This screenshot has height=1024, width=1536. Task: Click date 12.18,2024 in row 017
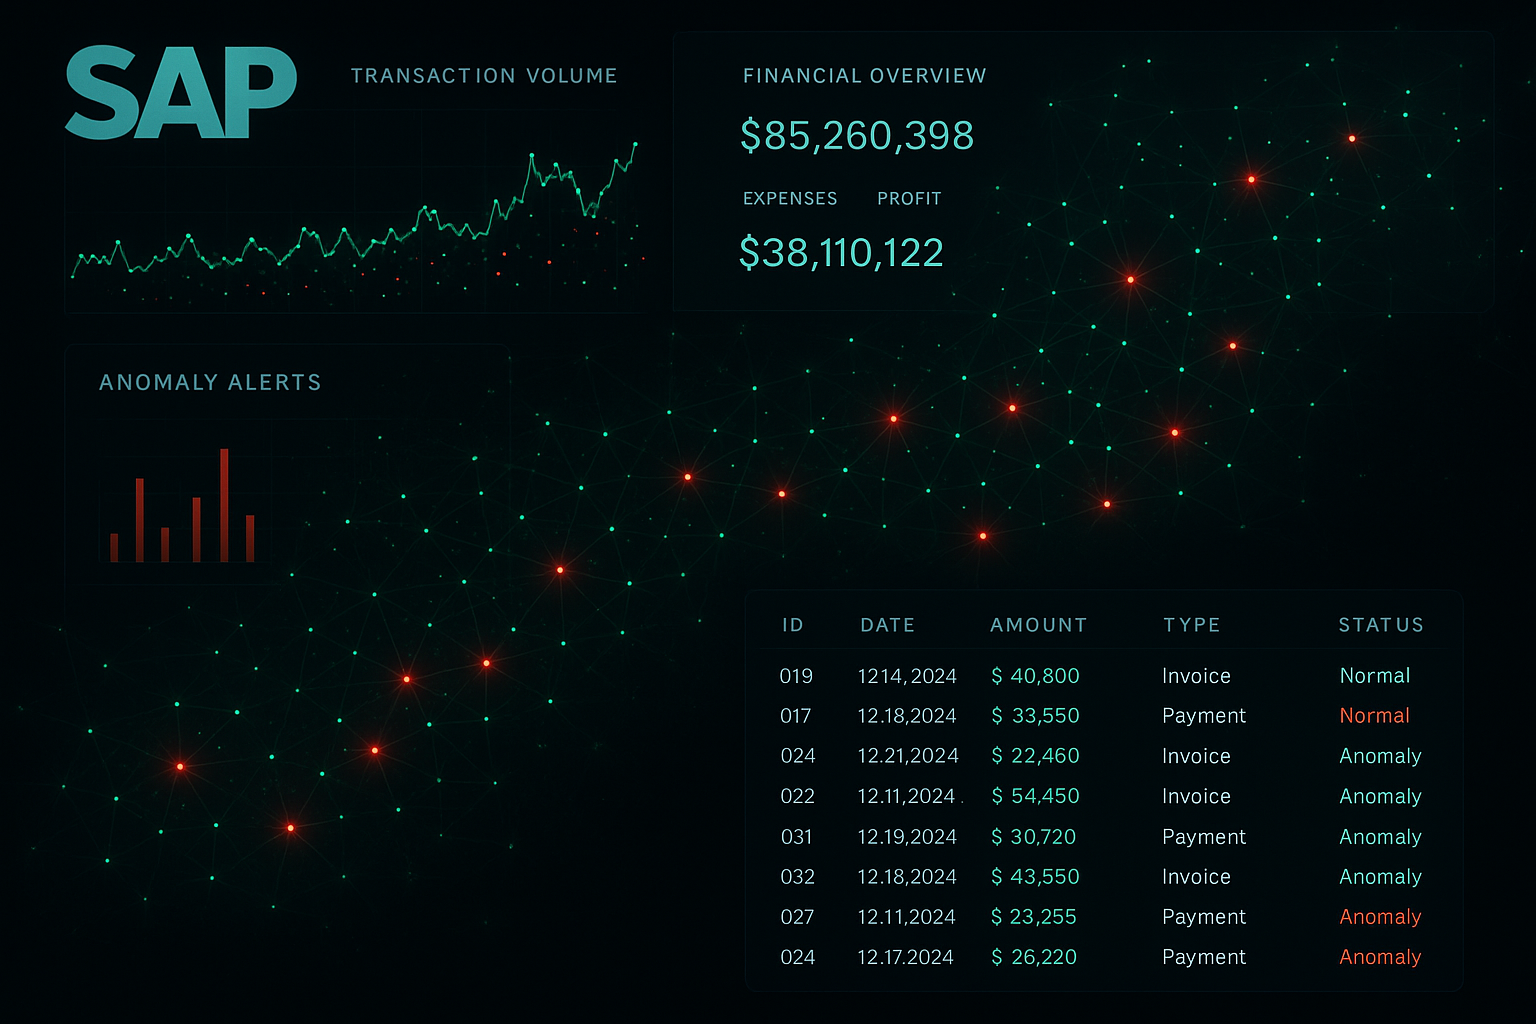(x=907, y=716)
